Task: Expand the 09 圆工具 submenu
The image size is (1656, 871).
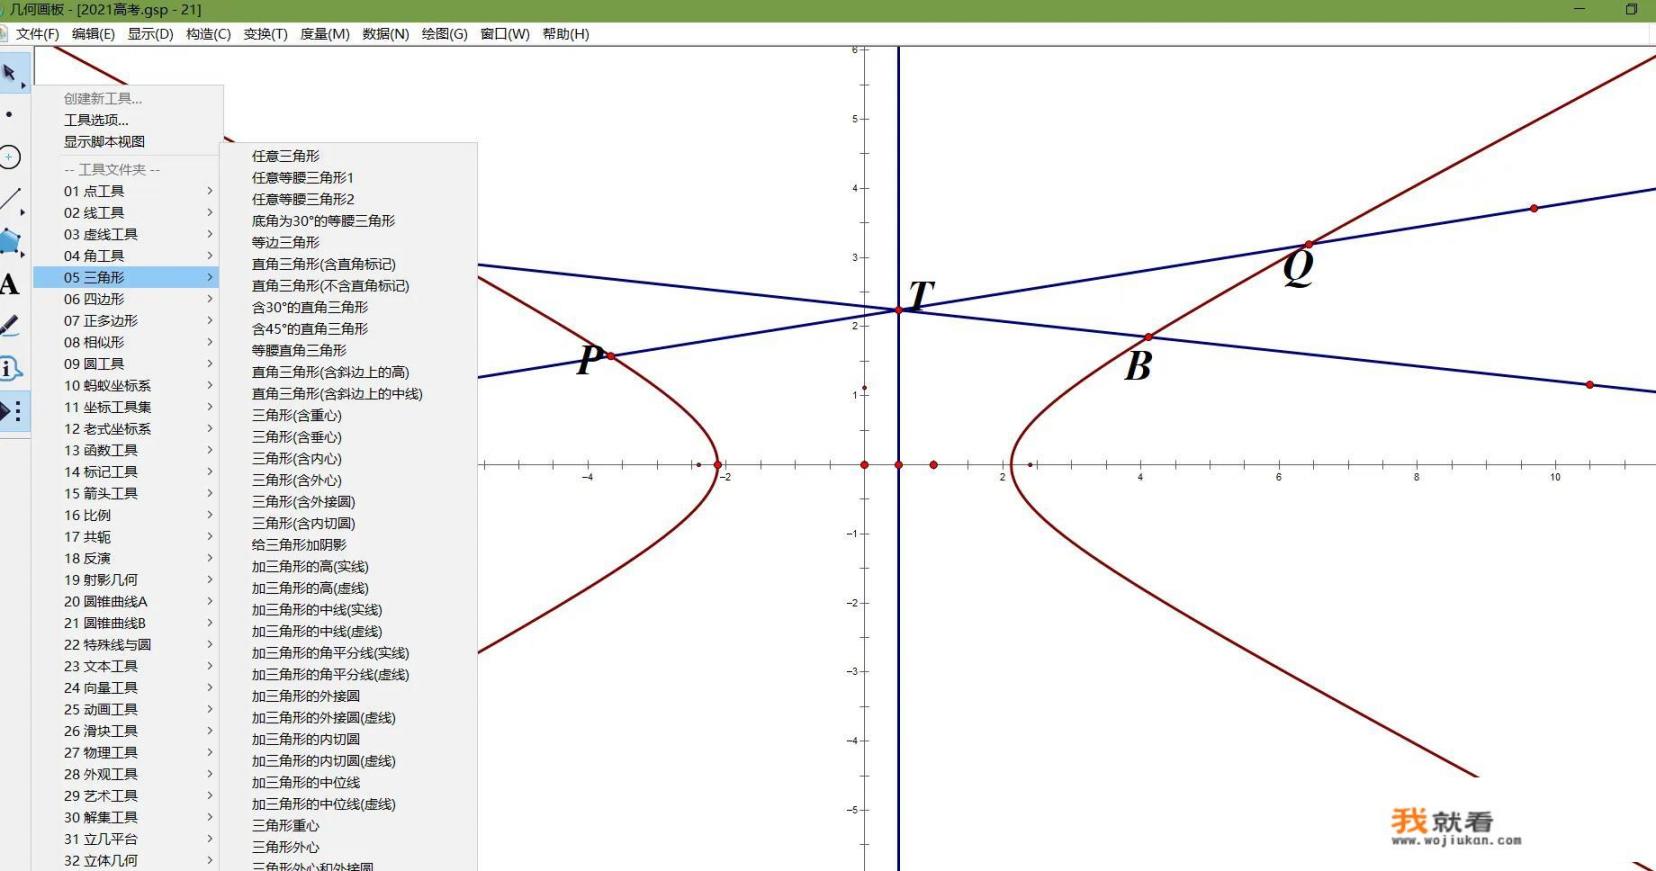Action: tap(127, 364)
